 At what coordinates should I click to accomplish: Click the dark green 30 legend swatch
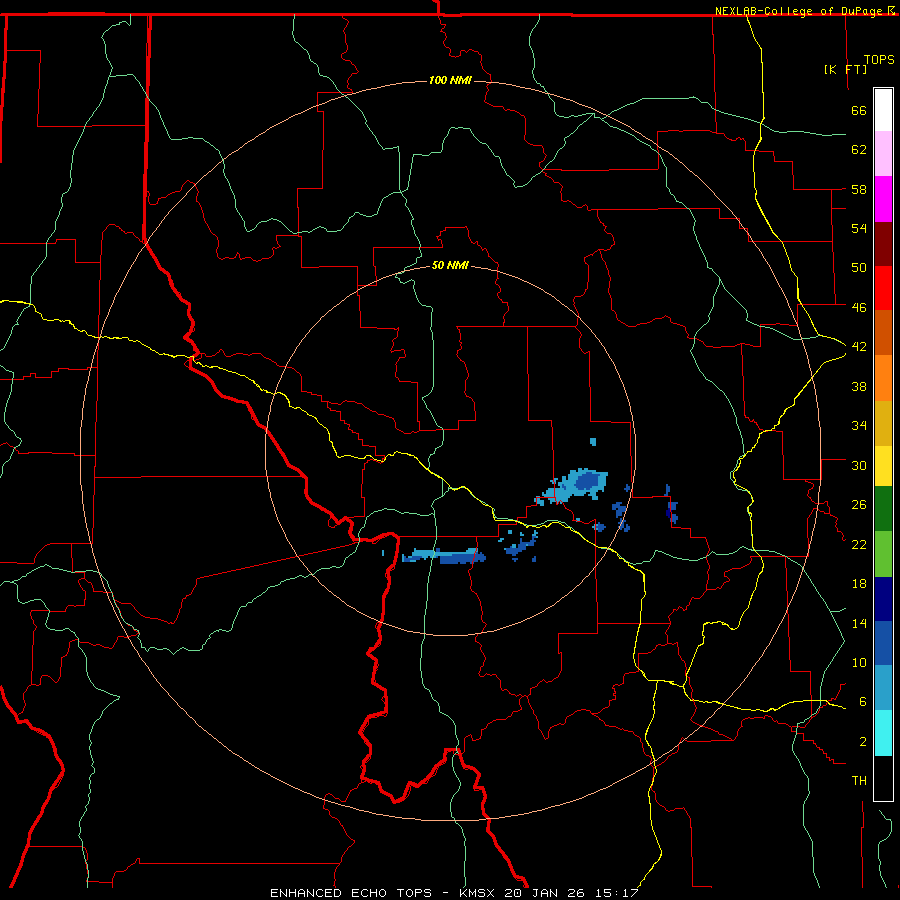pos(883,509)
